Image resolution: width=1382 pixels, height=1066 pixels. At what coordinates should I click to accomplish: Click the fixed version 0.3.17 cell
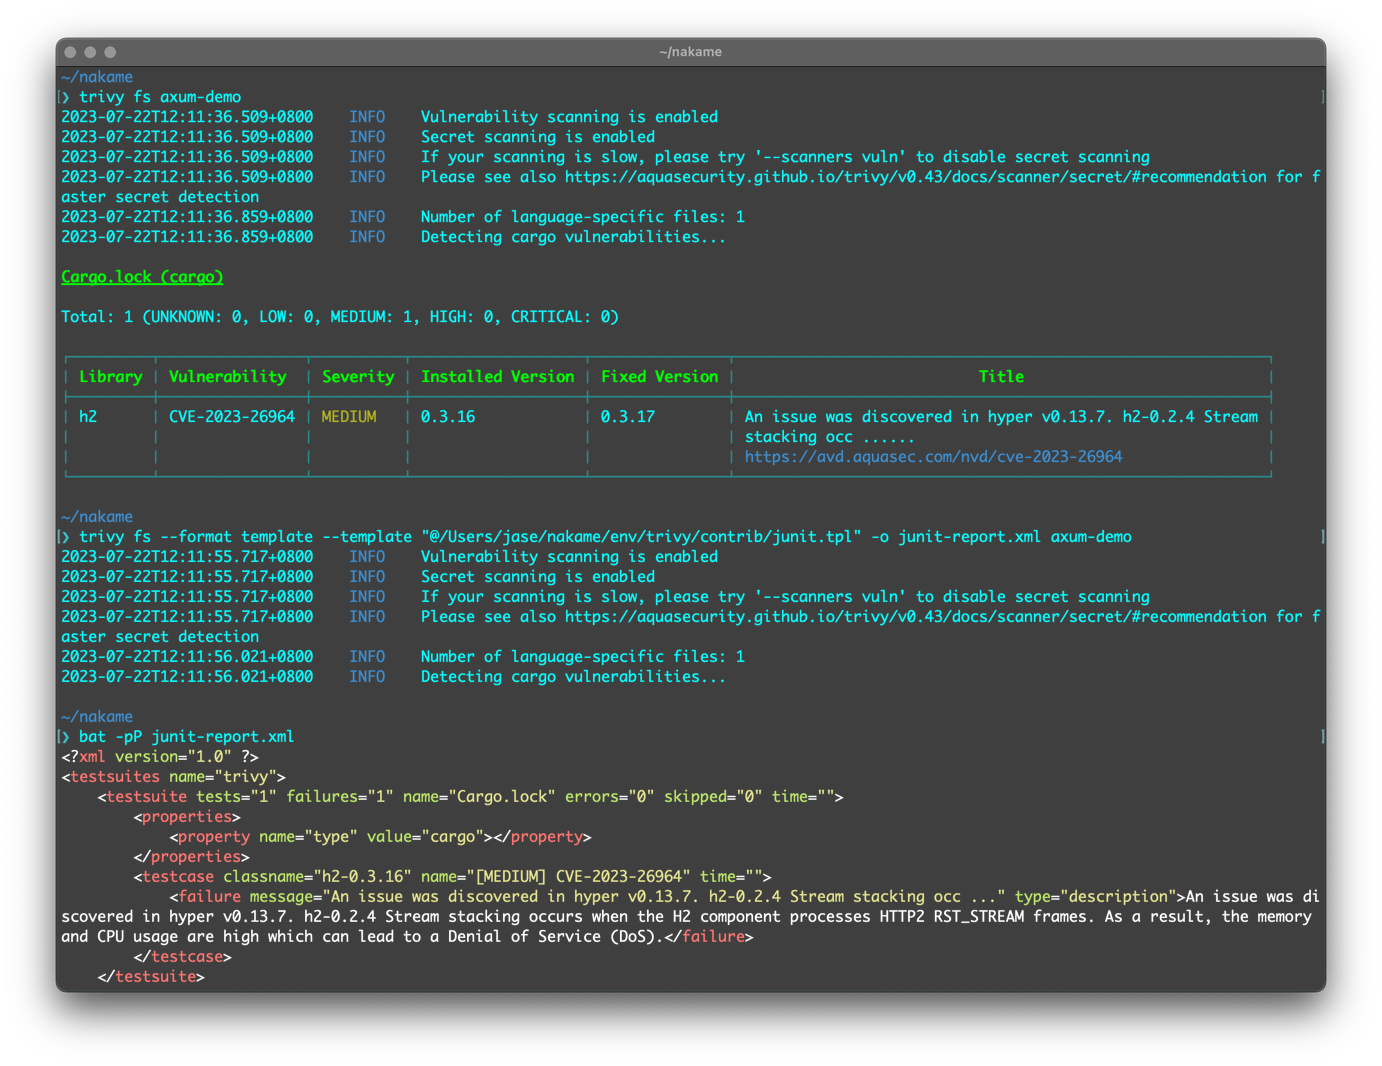point(628,417)
